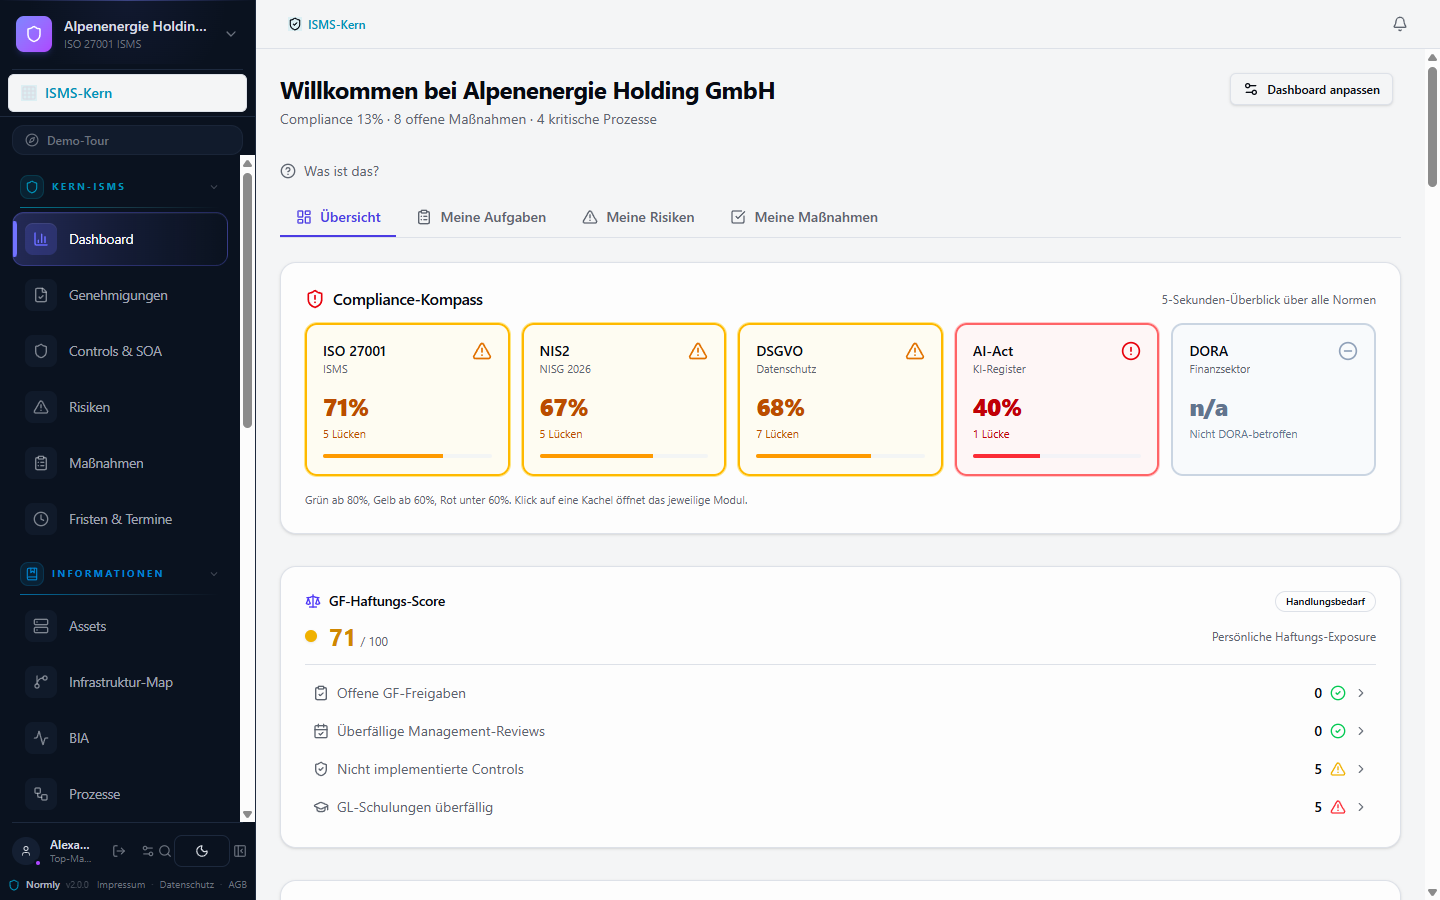This screenshot has width=1440, height=900.
Task: Click the Normly shield logo in footer
Action: coord(14,885)
